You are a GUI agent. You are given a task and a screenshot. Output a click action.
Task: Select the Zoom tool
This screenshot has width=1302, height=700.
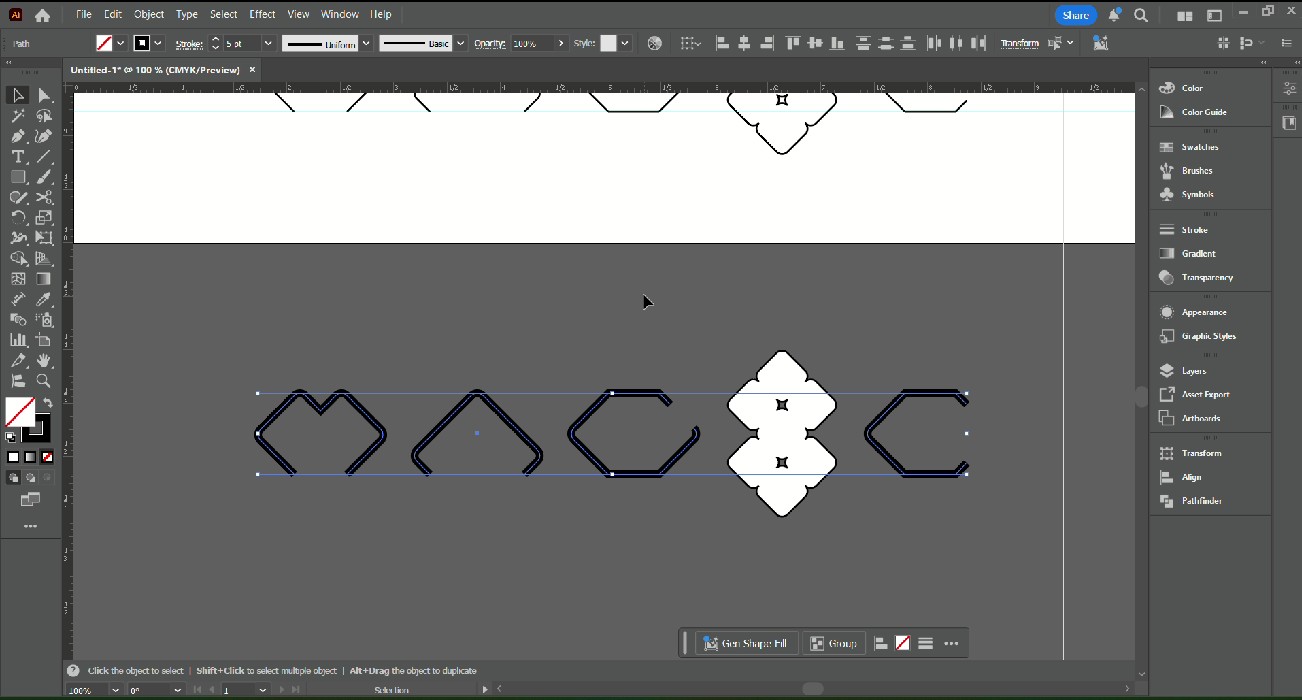pyautogui.click(x=44, y=381)
